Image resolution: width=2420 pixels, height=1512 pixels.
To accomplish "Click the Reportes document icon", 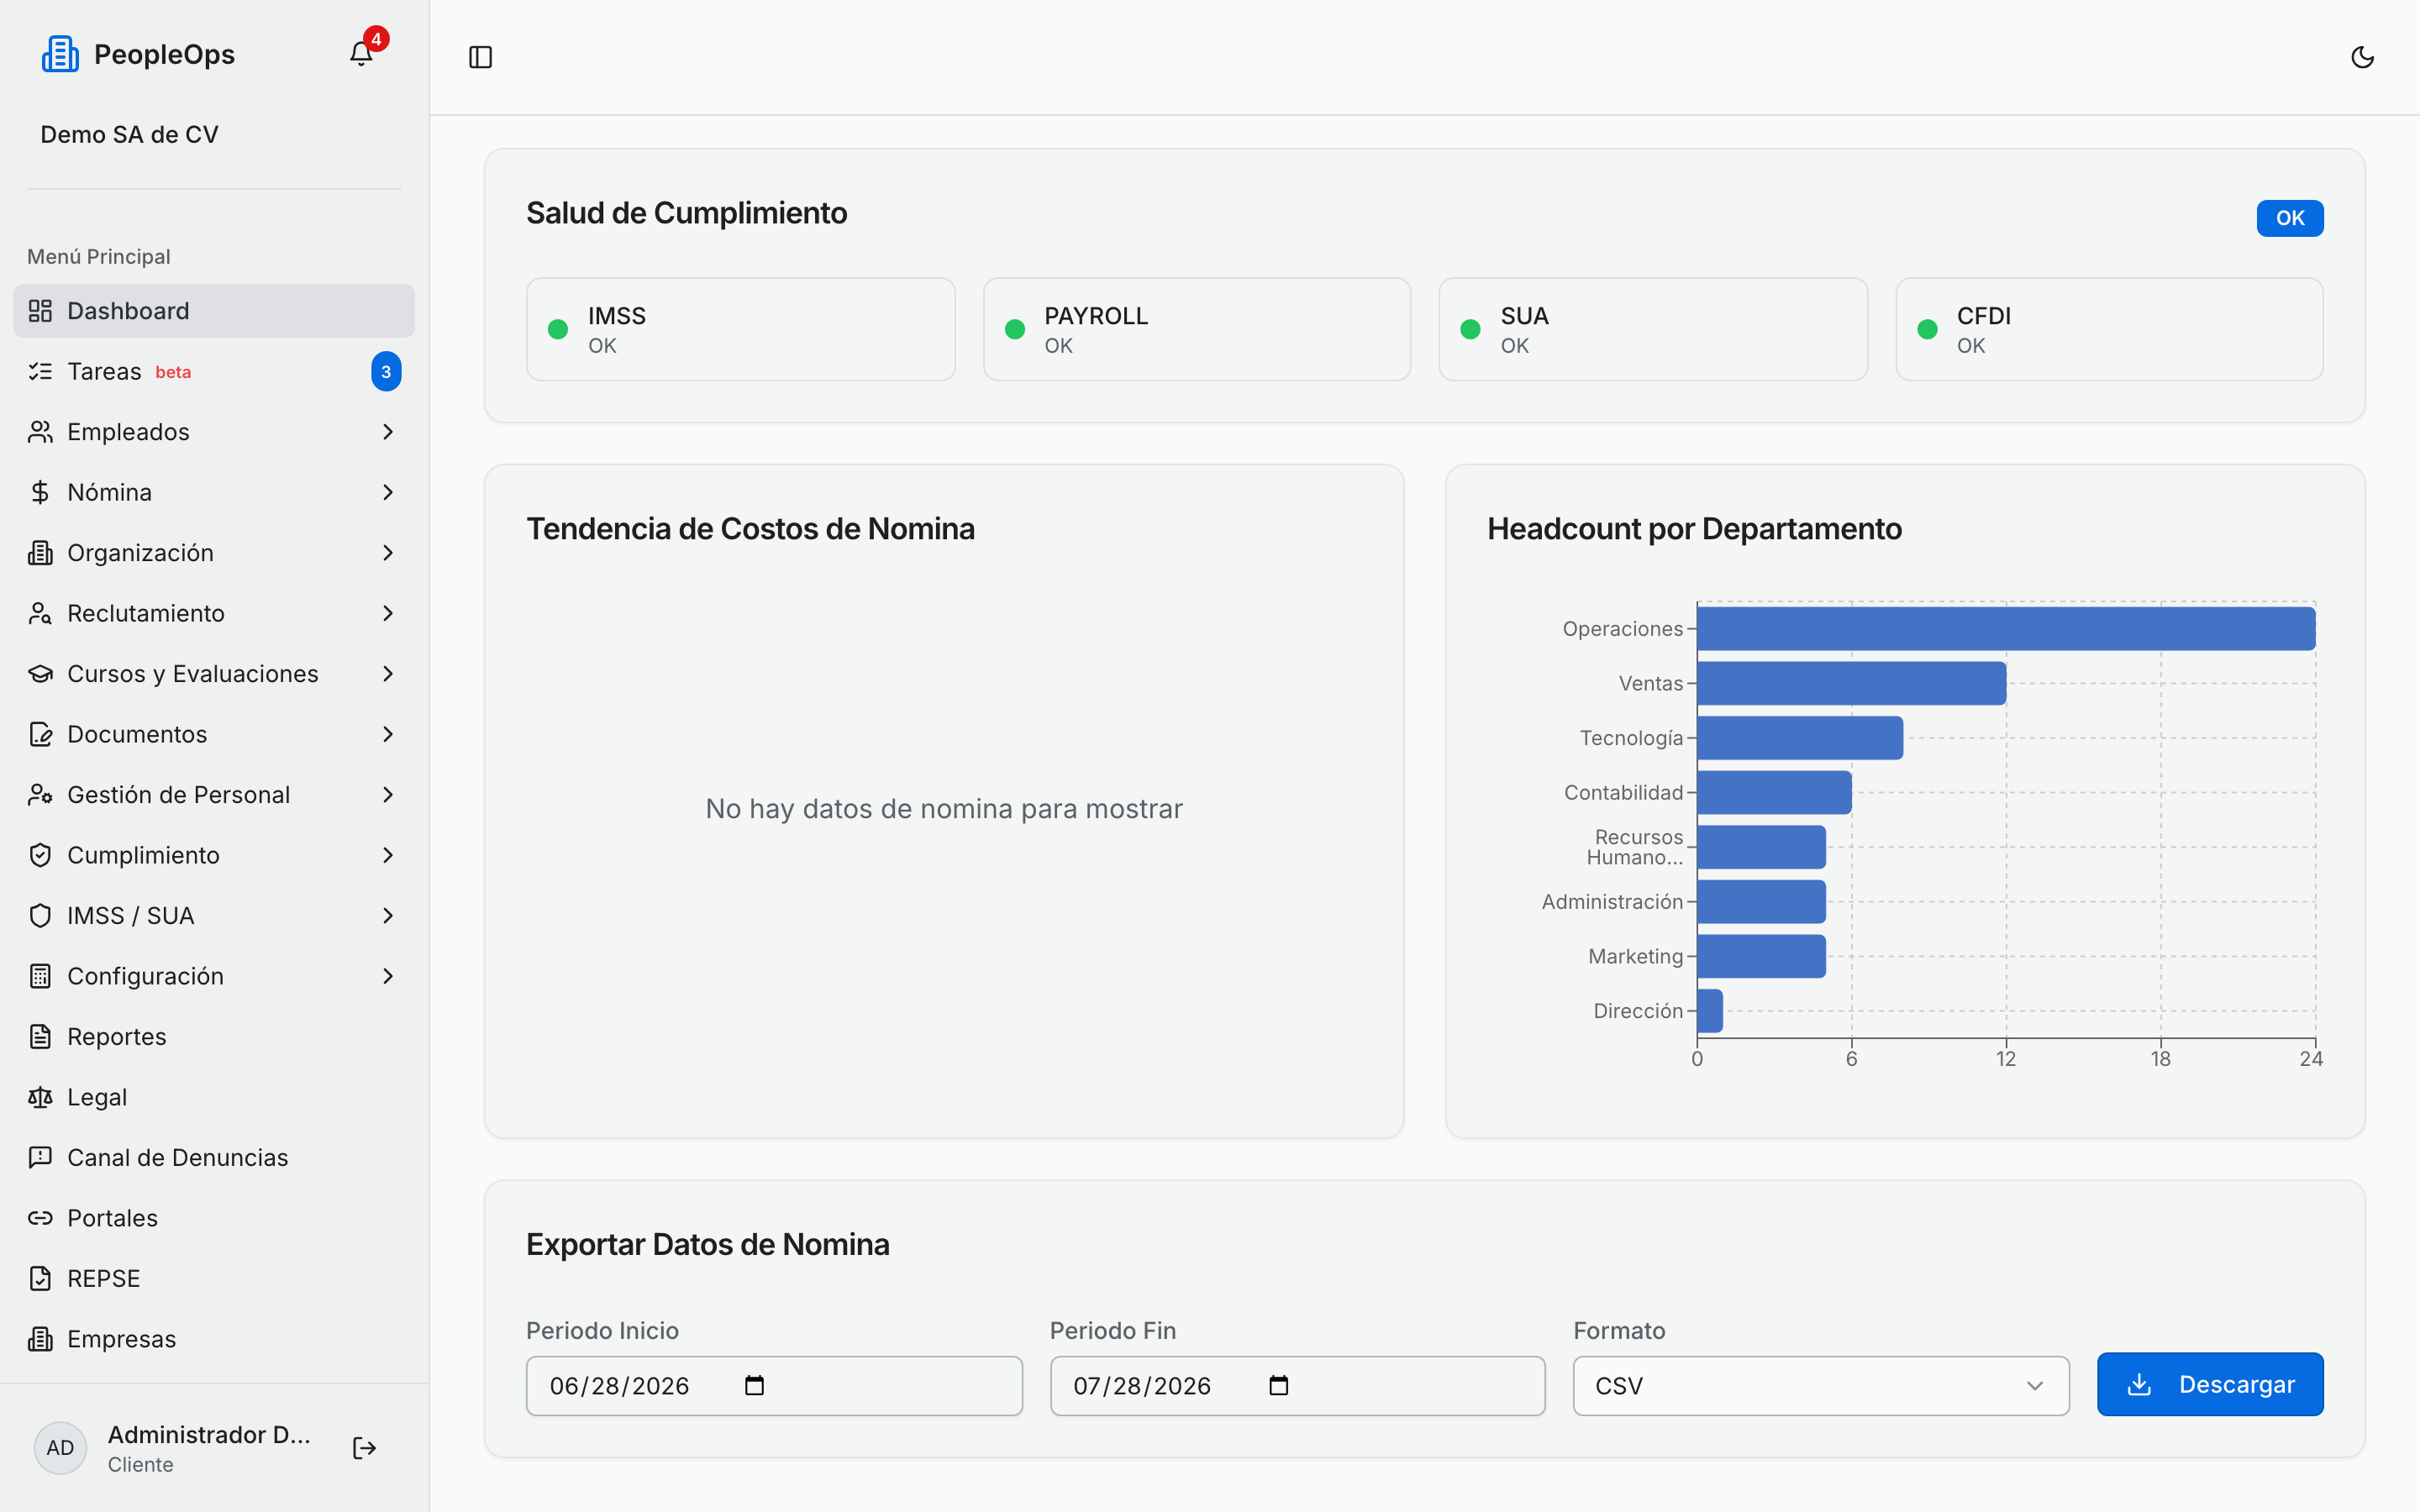I will (x=40, y=1037).
